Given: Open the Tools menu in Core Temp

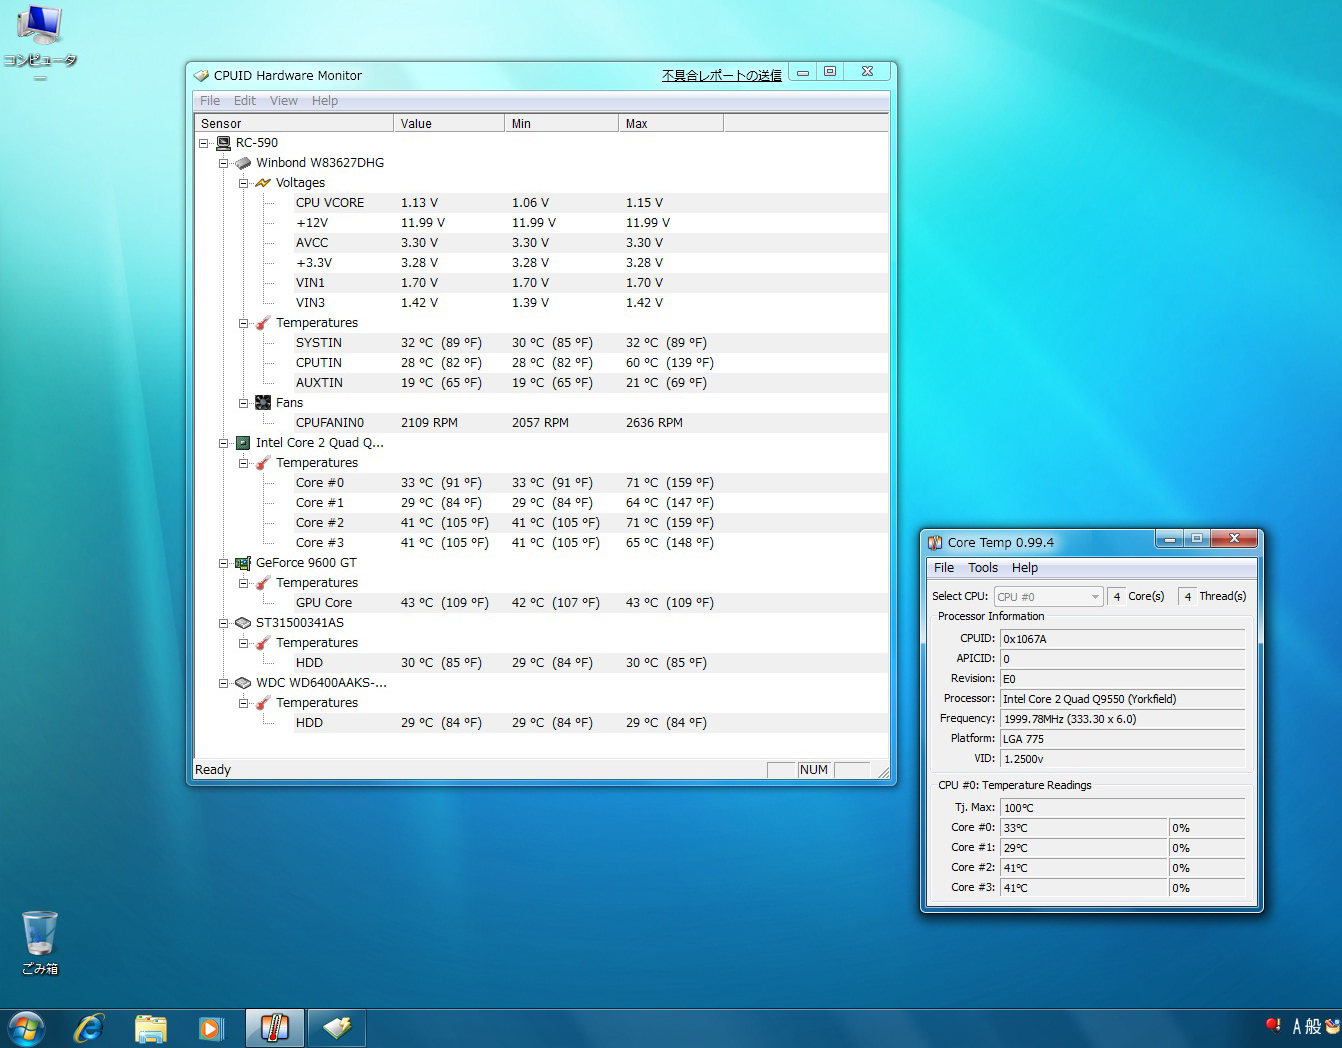Looking at the screenshot, I should coord(982,568).
